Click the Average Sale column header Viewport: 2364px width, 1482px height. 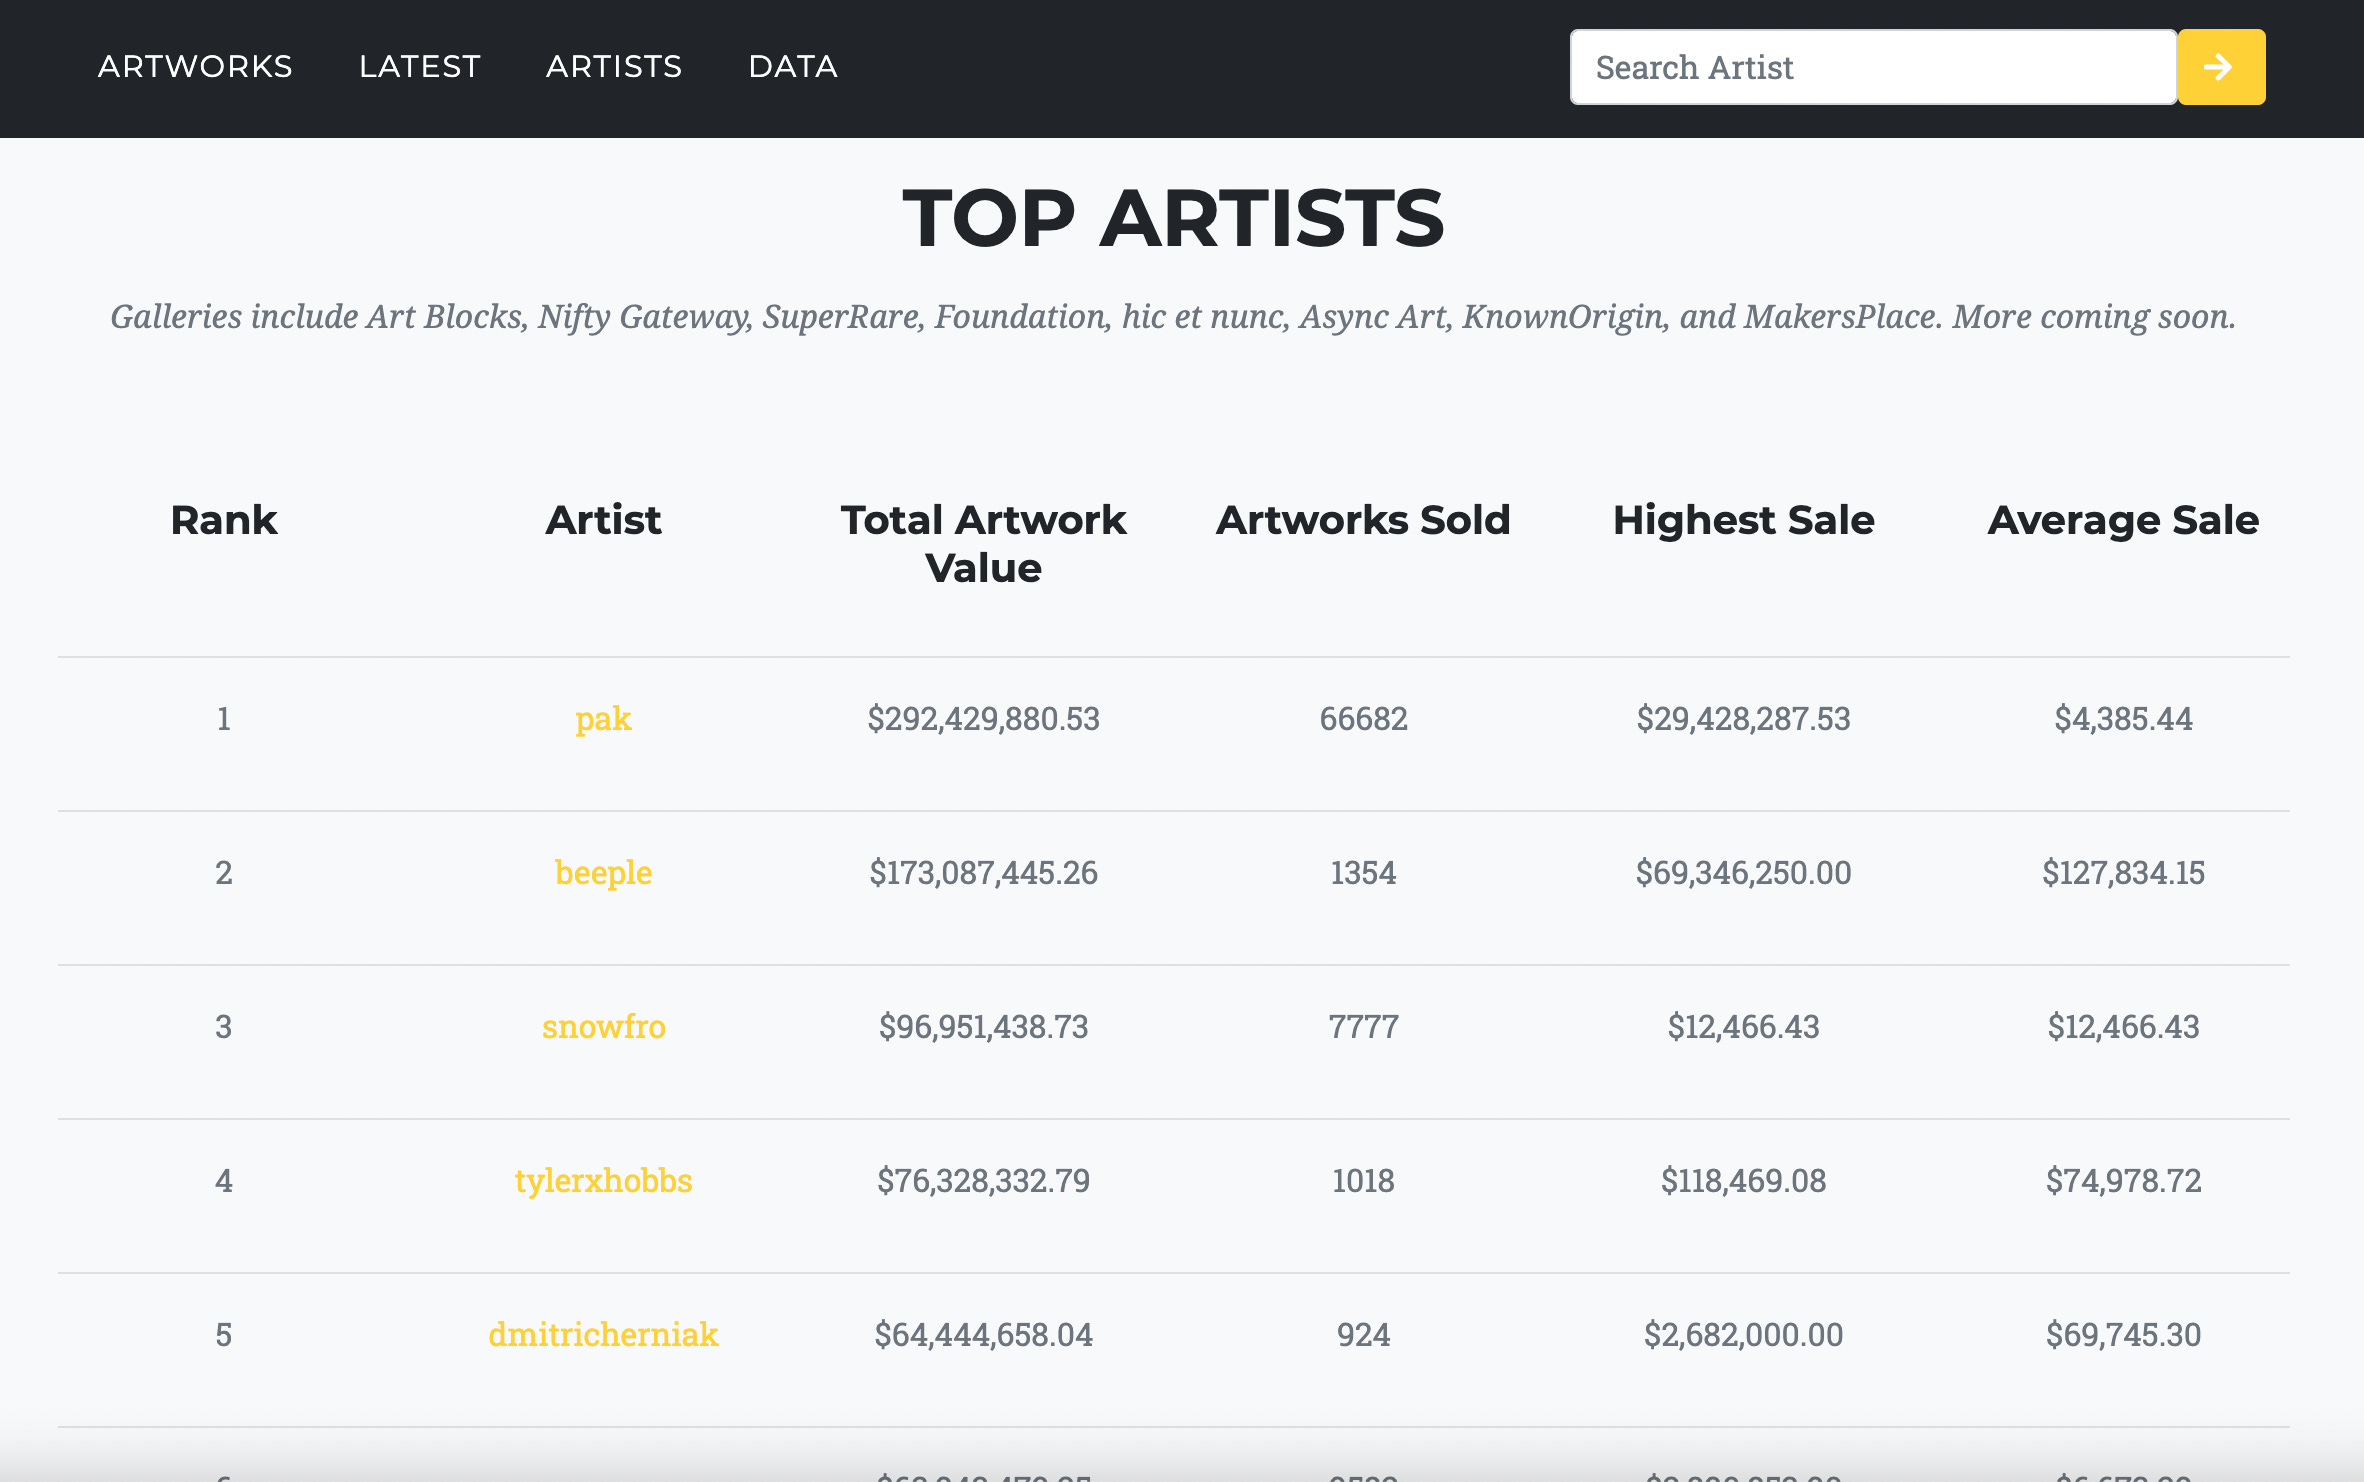2123,521
